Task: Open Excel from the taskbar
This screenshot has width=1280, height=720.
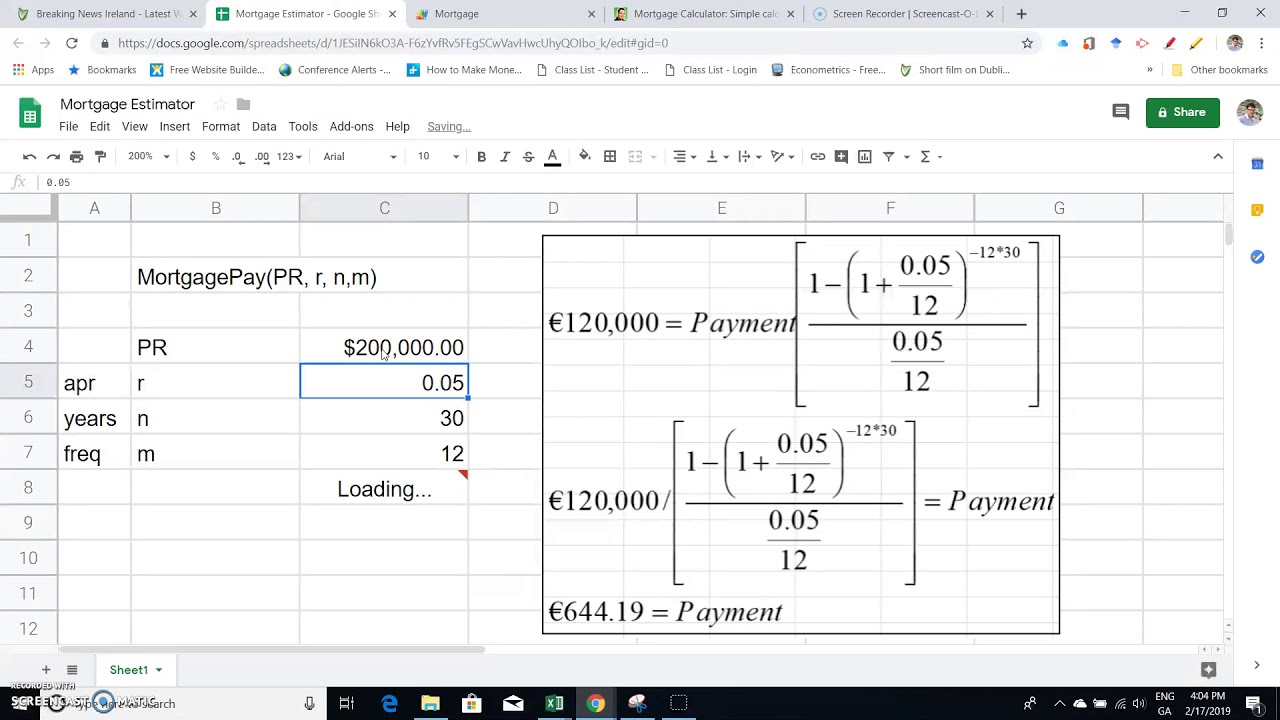Action: (x=554, y=703)
